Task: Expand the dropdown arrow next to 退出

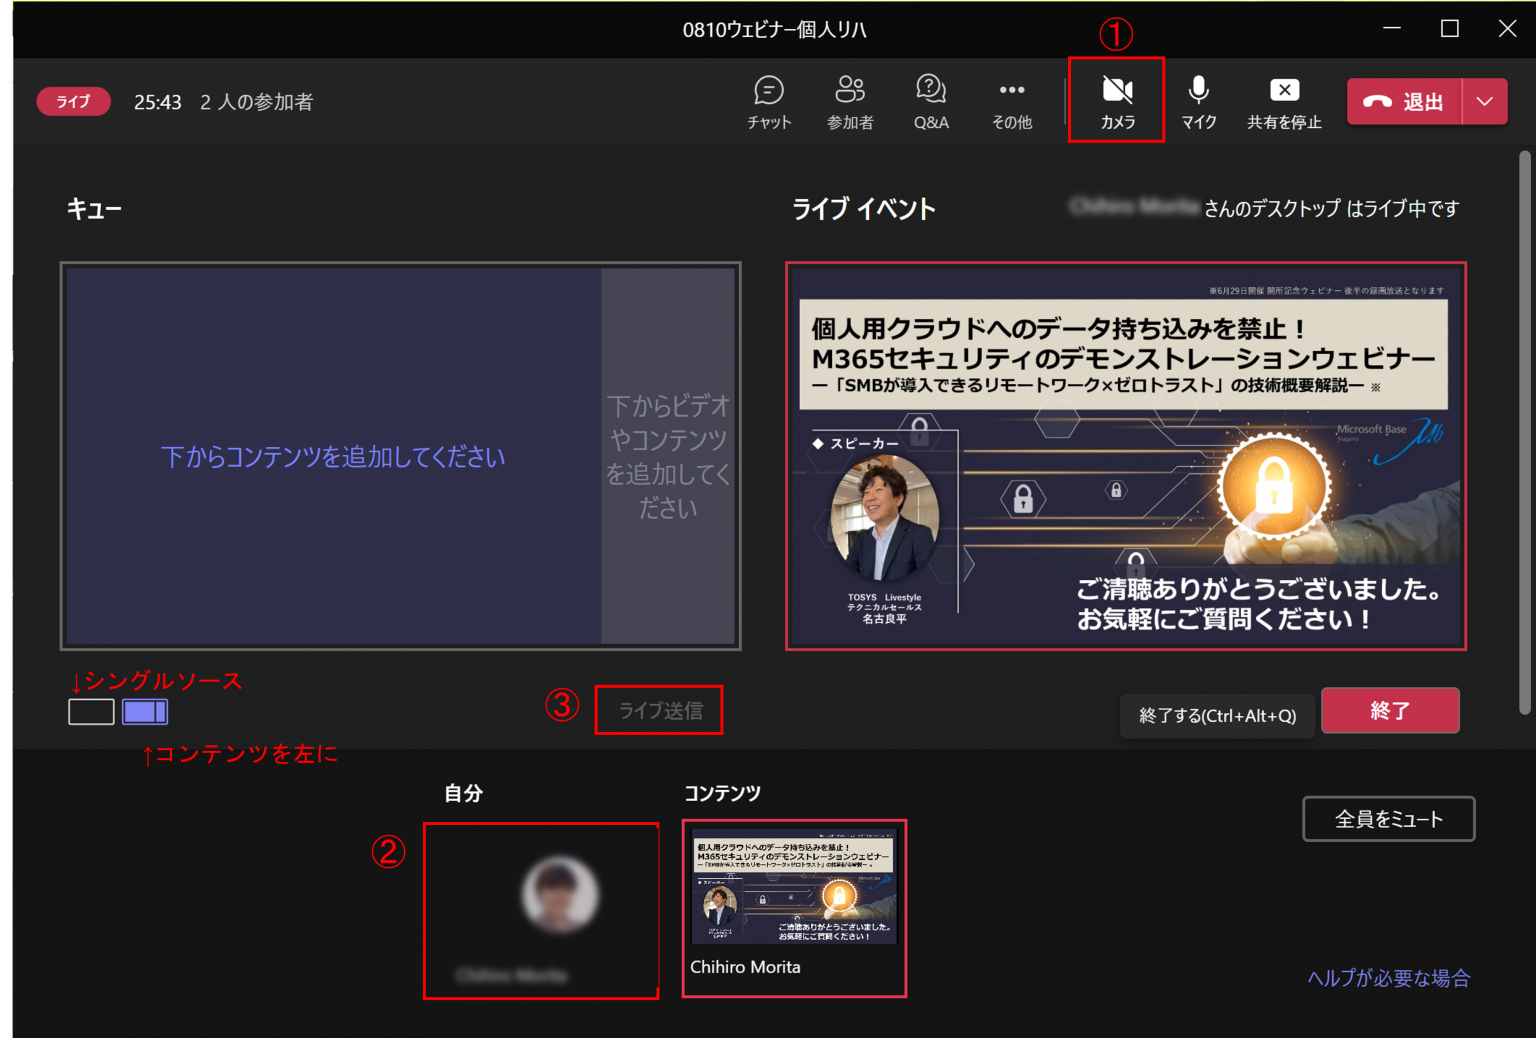Action: click(x=1485, y=102)
